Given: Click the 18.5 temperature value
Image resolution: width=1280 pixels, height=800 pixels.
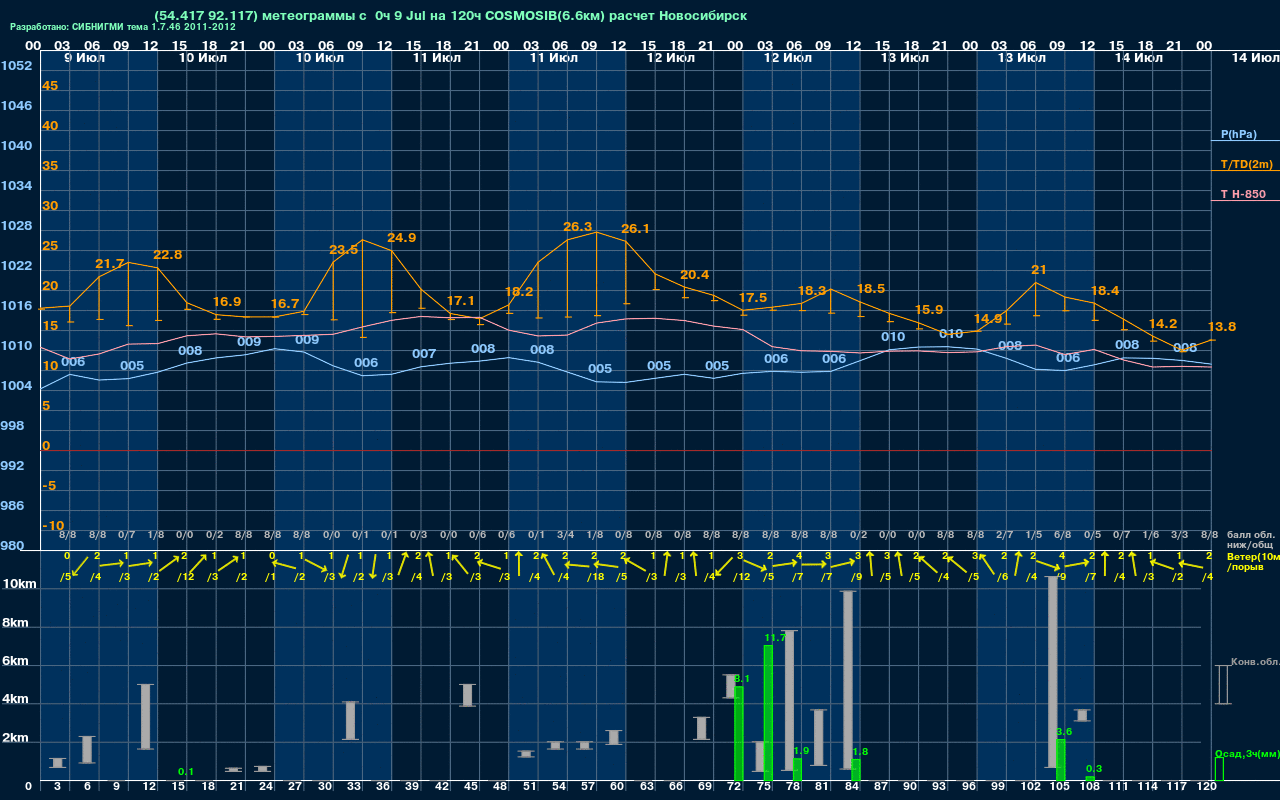Looking at the screenshot, I should pos(870,289).
